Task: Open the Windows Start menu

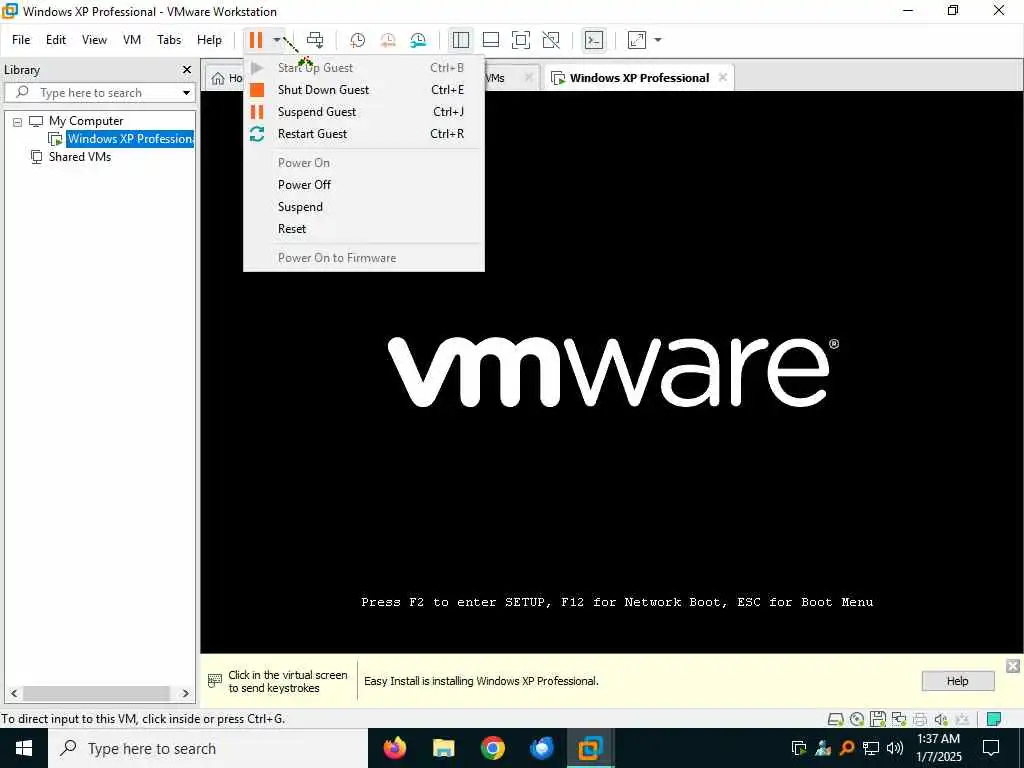Action: tap(24, 748)
